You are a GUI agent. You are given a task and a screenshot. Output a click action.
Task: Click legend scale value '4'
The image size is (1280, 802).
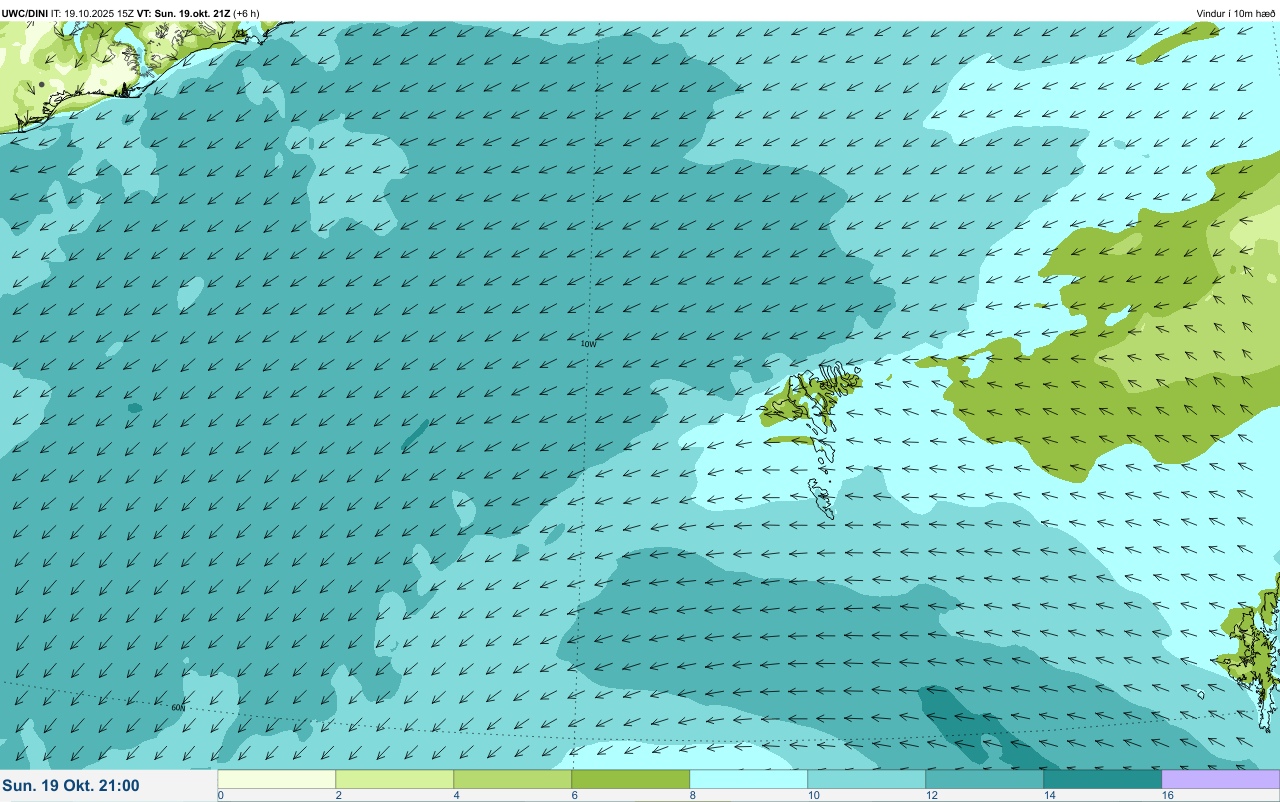456,795
